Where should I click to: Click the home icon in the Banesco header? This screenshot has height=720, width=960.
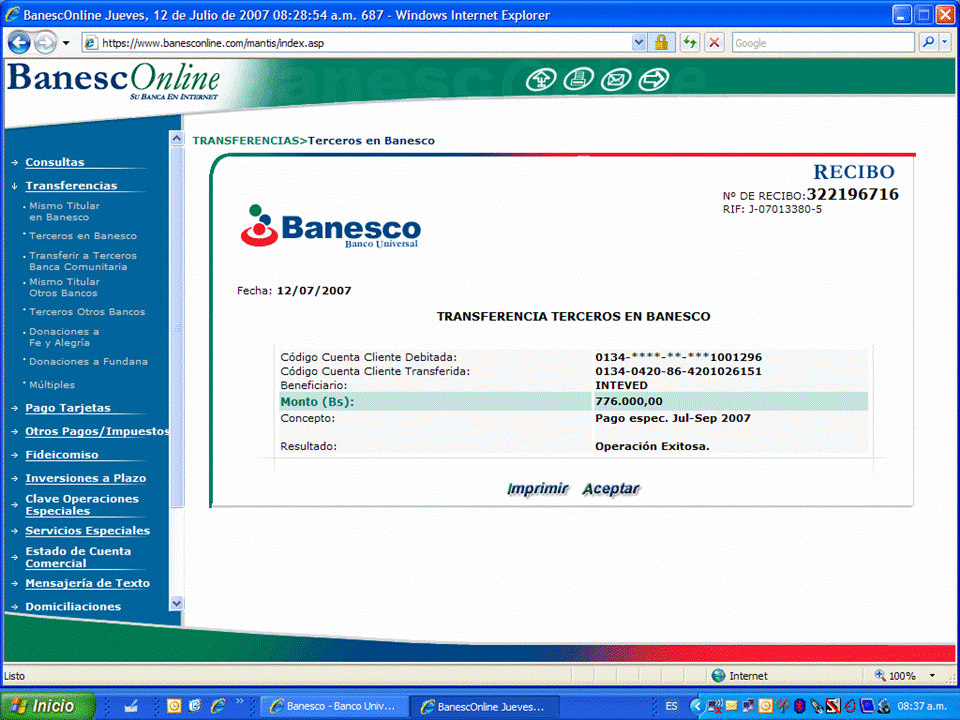[x=541, y=80]
